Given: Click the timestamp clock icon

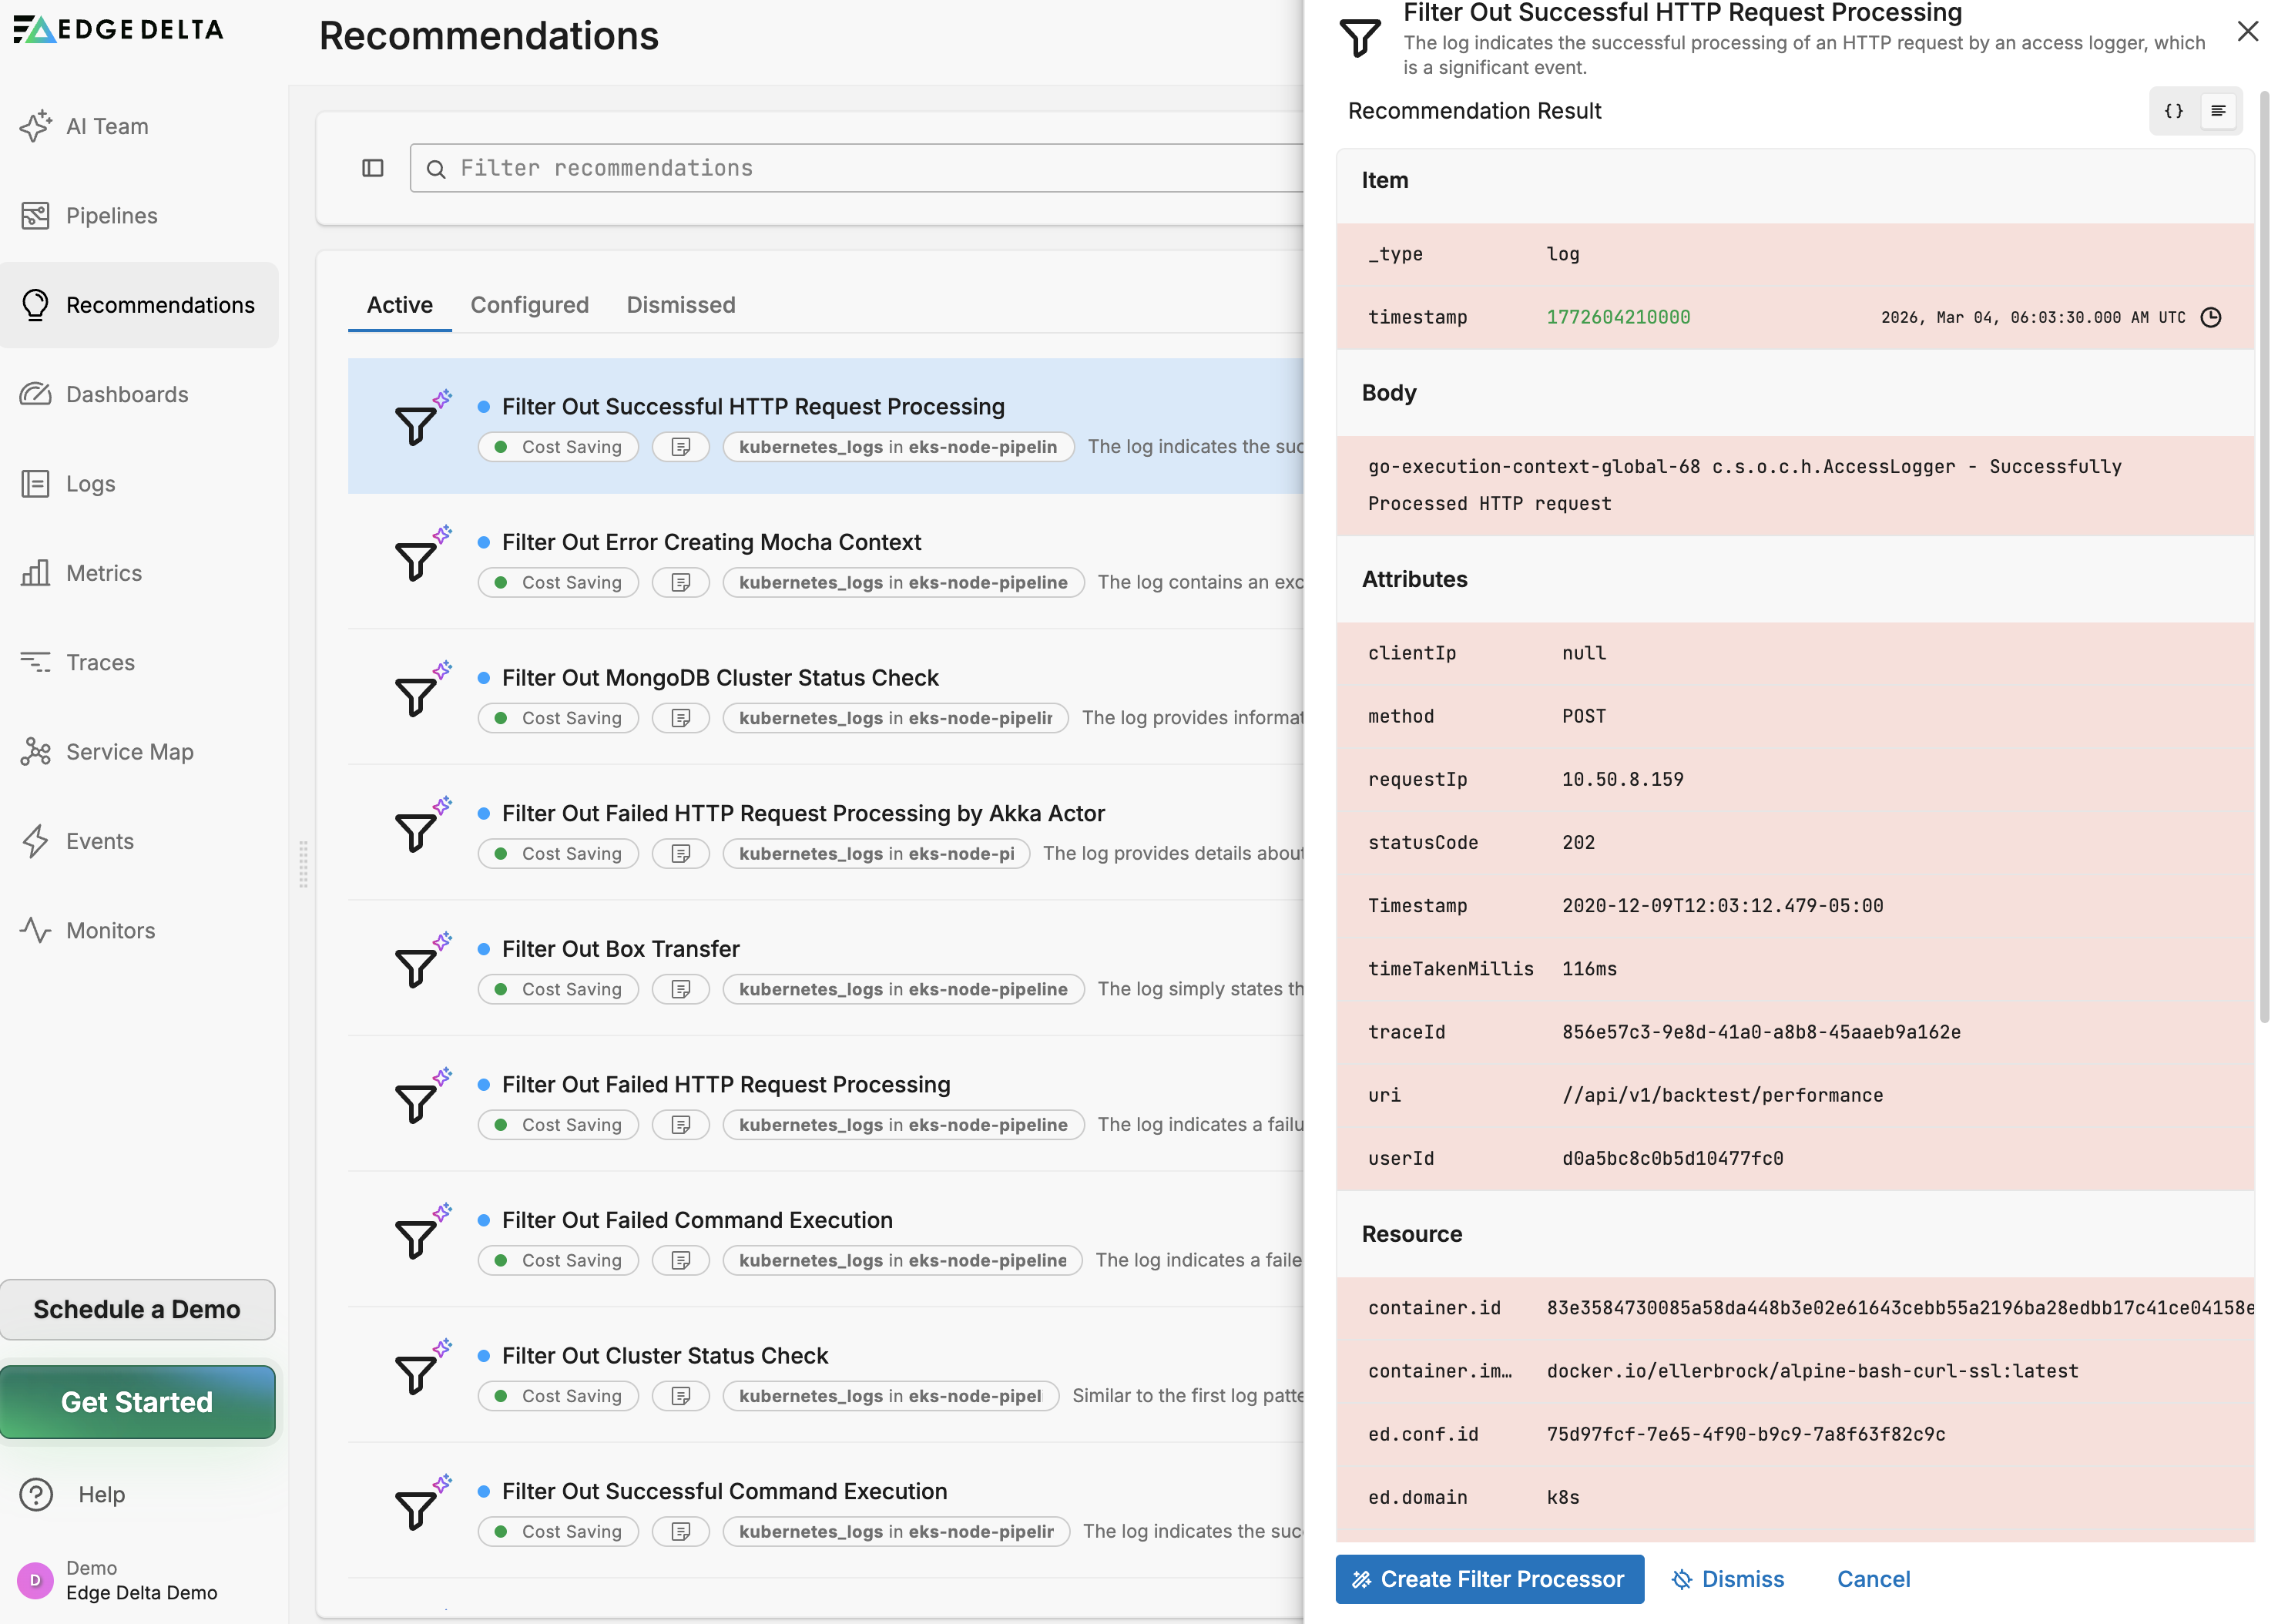Looking at the screenshot, I should pyautogui.click(x=2211, y=317).
